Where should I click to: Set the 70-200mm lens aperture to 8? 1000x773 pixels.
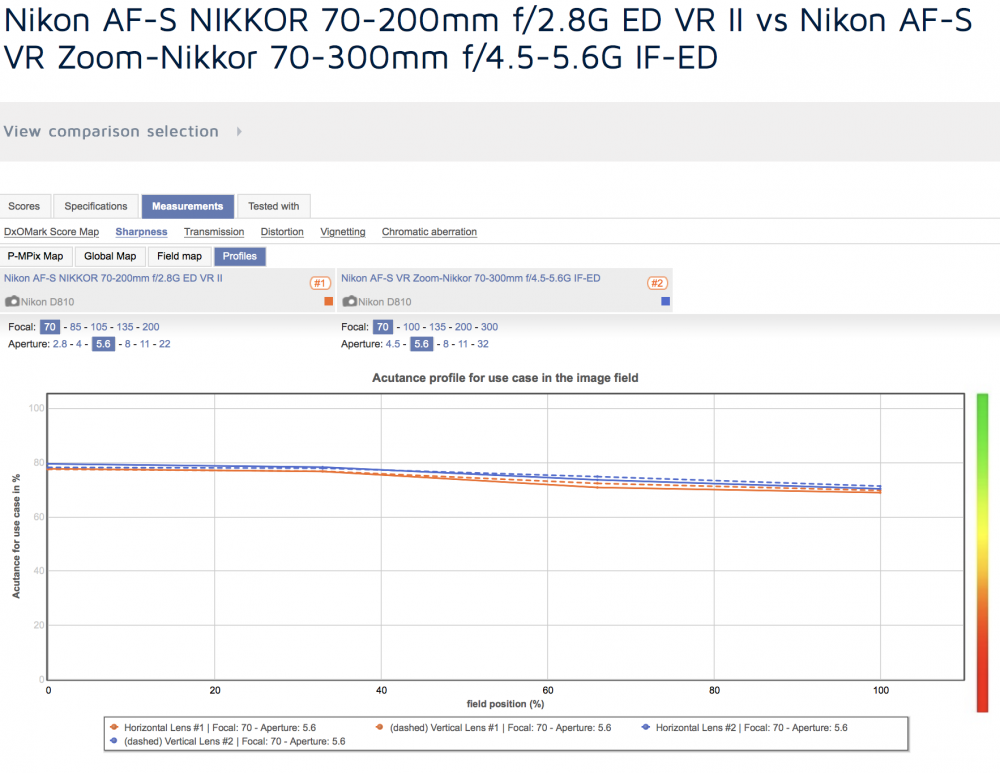point(128,344)
